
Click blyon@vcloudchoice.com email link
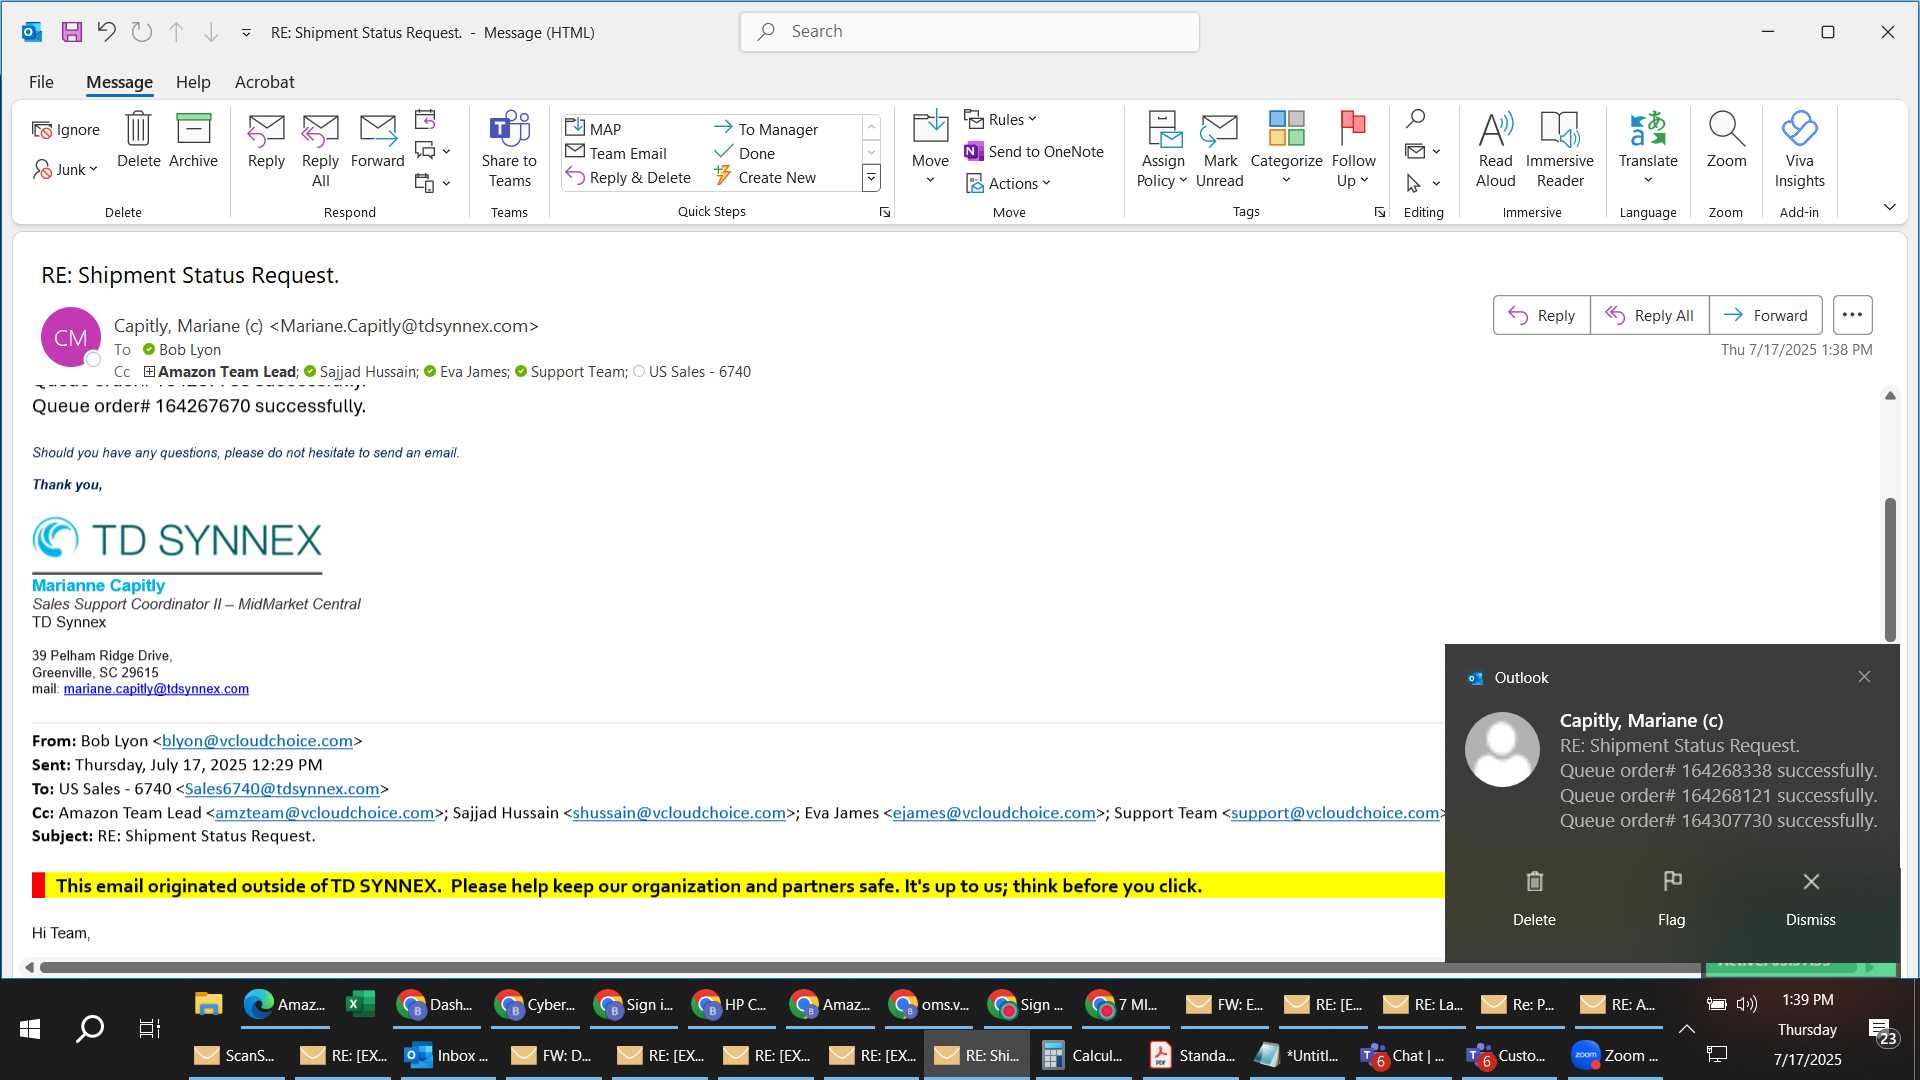pyautogui.click(x=257, y=741)
